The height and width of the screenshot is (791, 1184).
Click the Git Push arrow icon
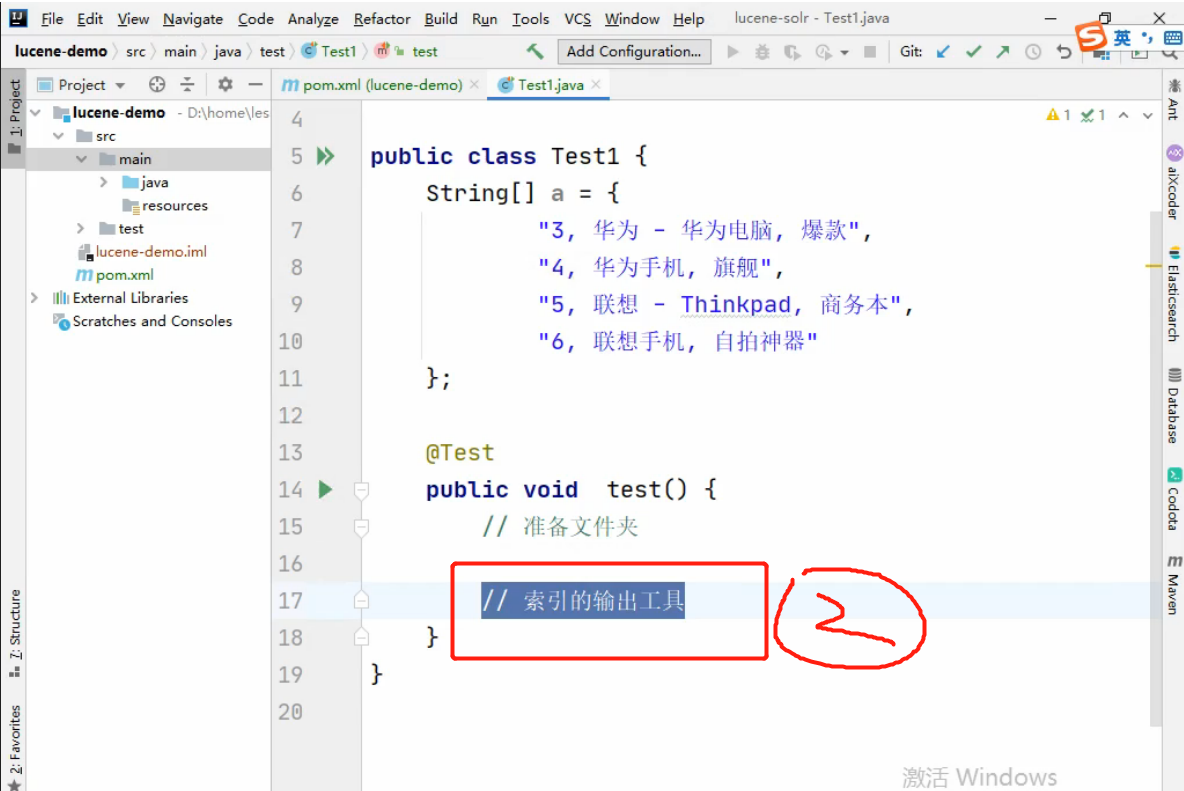1003,51
